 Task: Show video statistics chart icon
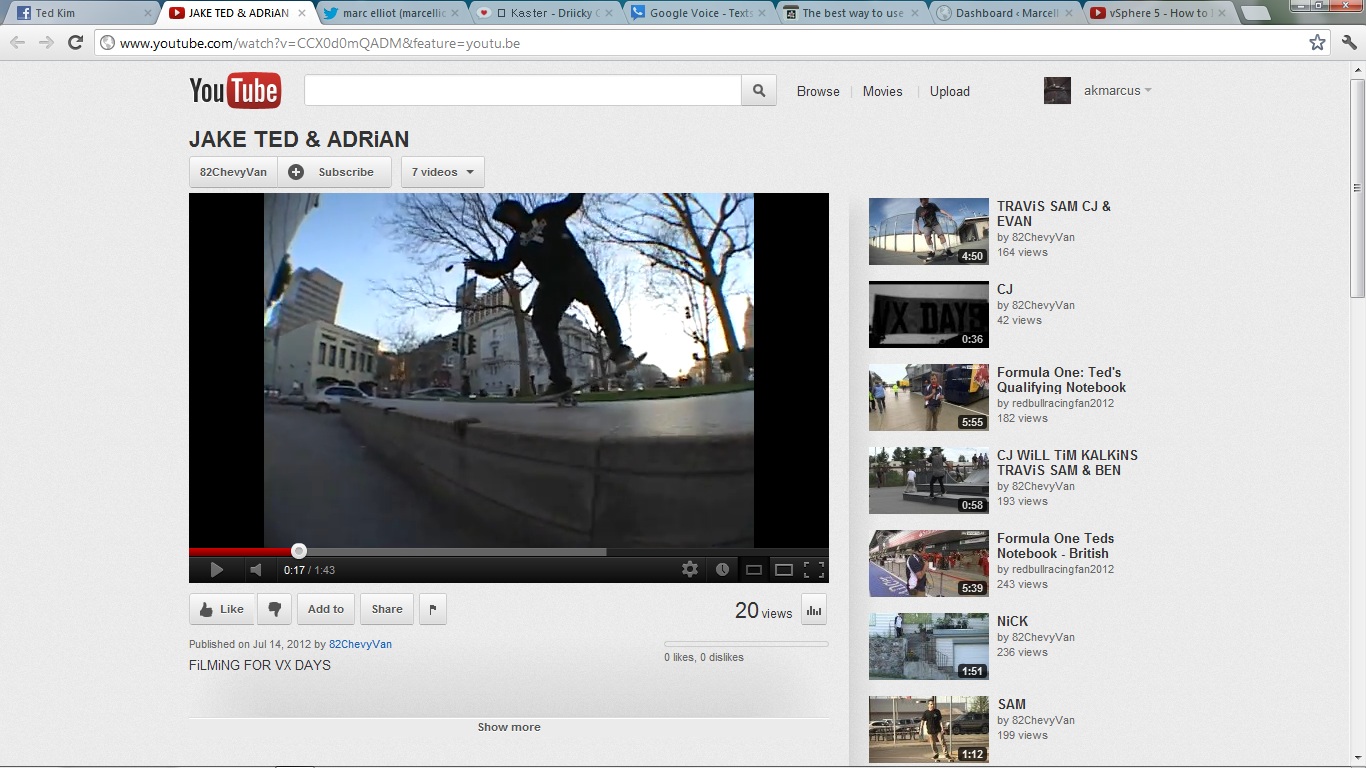click(814, 609)
